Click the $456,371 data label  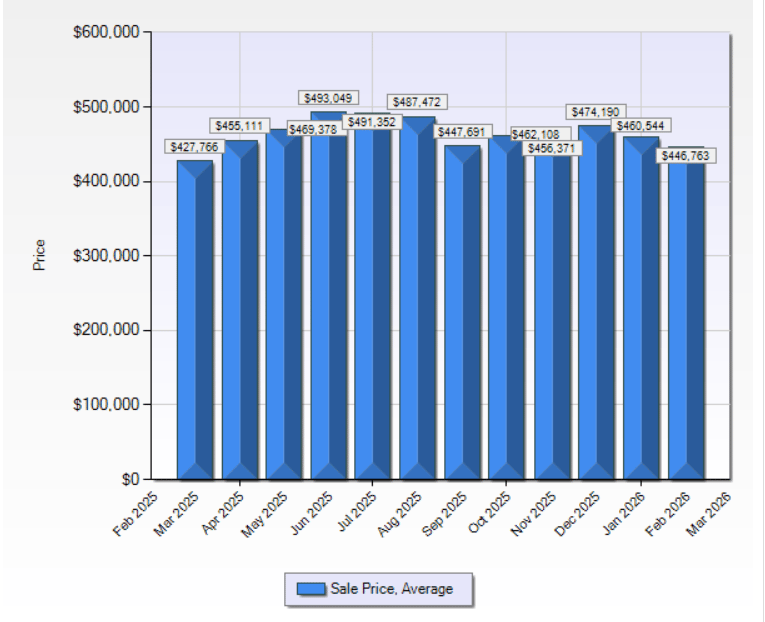coord(551,148)
